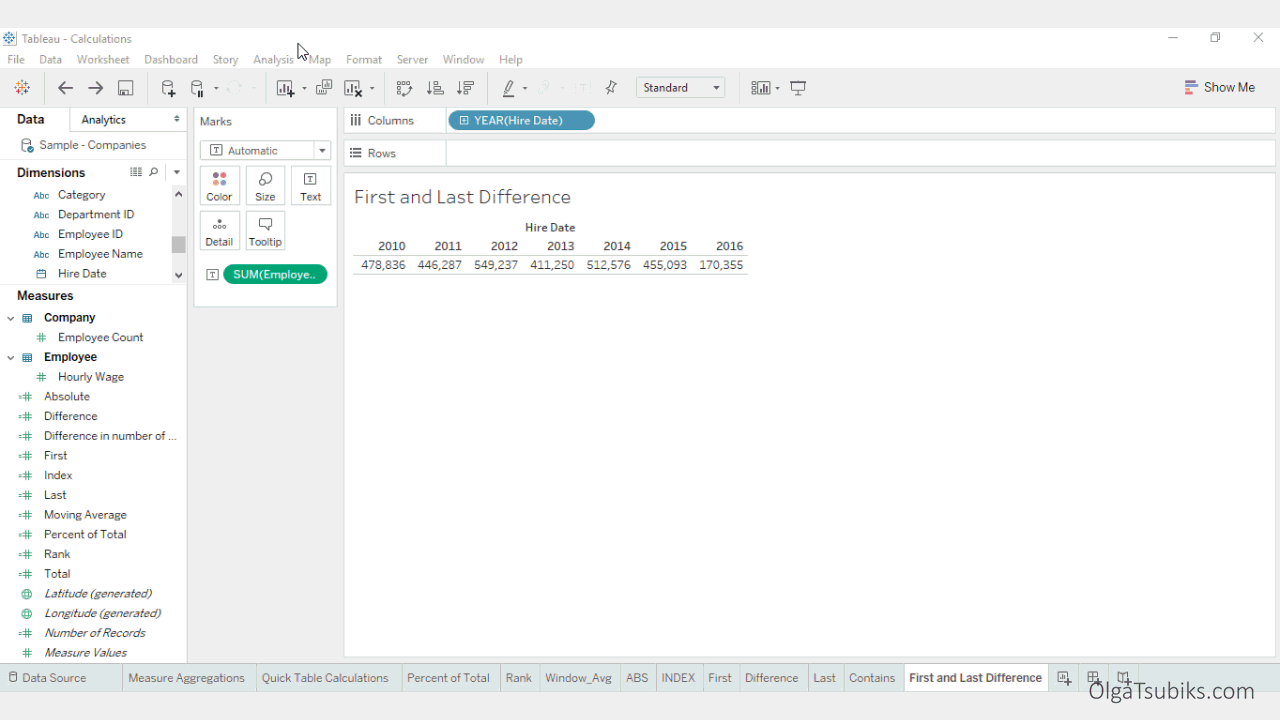Click the New Story tab icon

pos(1124,678)
